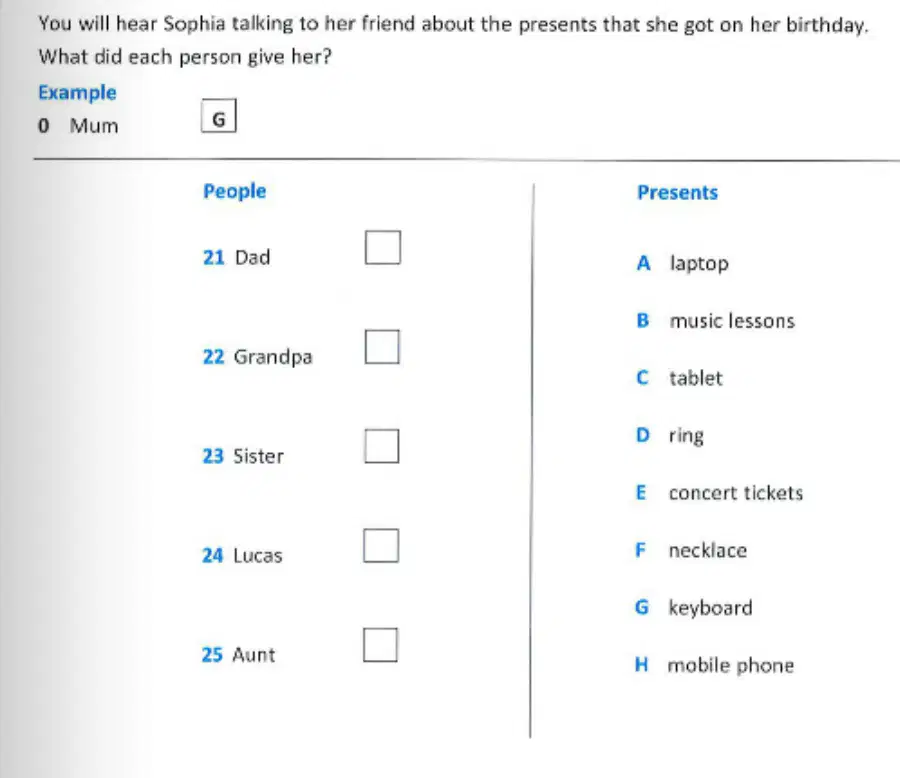Click the answer box next to Dad
900x778 pixels.
(x=383, y=247)
